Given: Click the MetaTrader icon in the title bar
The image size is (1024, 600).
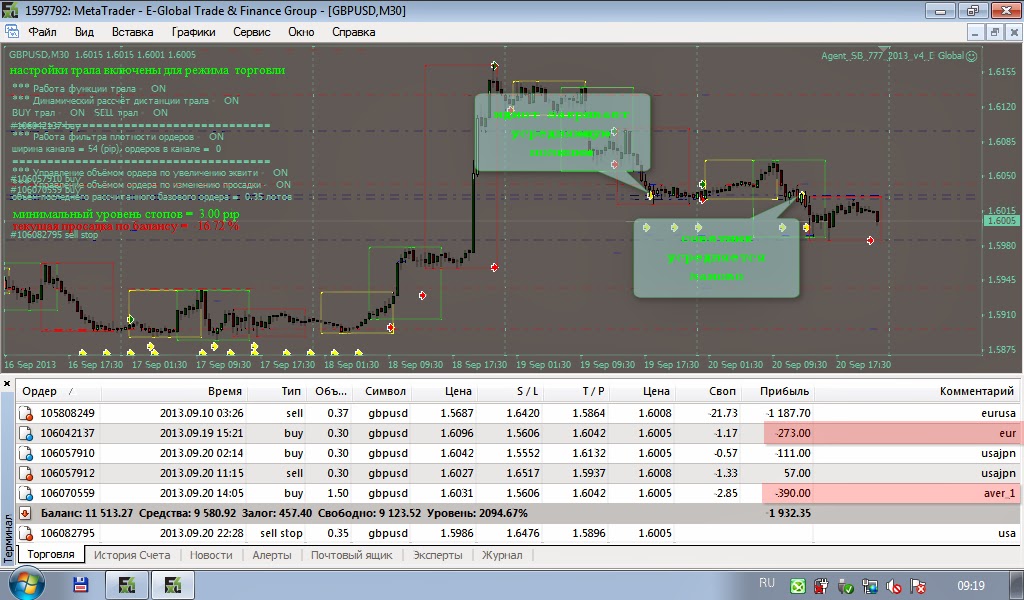Looking at the screenshot, I should 10,10.
